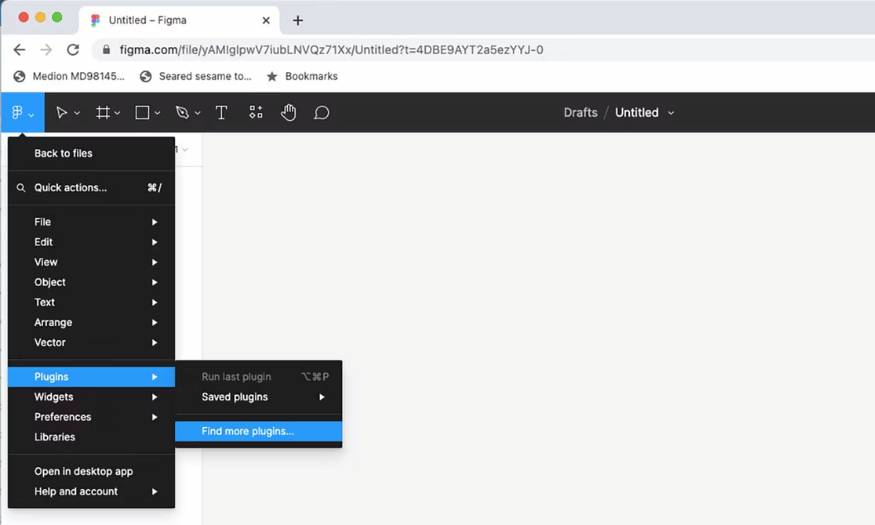Viewport: 875px width, 525px height.
Task: Activate the Hand tool
Action: (289, 113)
